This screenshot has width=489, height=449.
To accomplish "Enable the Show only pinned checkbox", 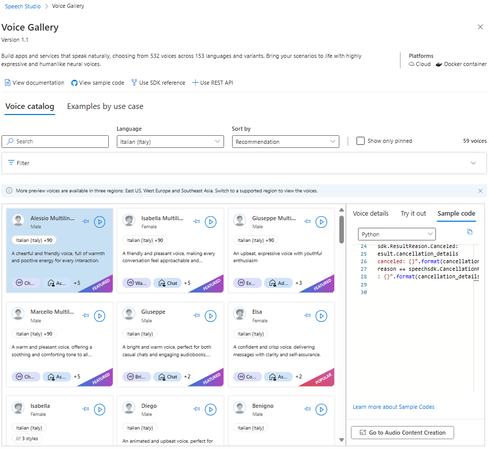I will click(360, 141).
